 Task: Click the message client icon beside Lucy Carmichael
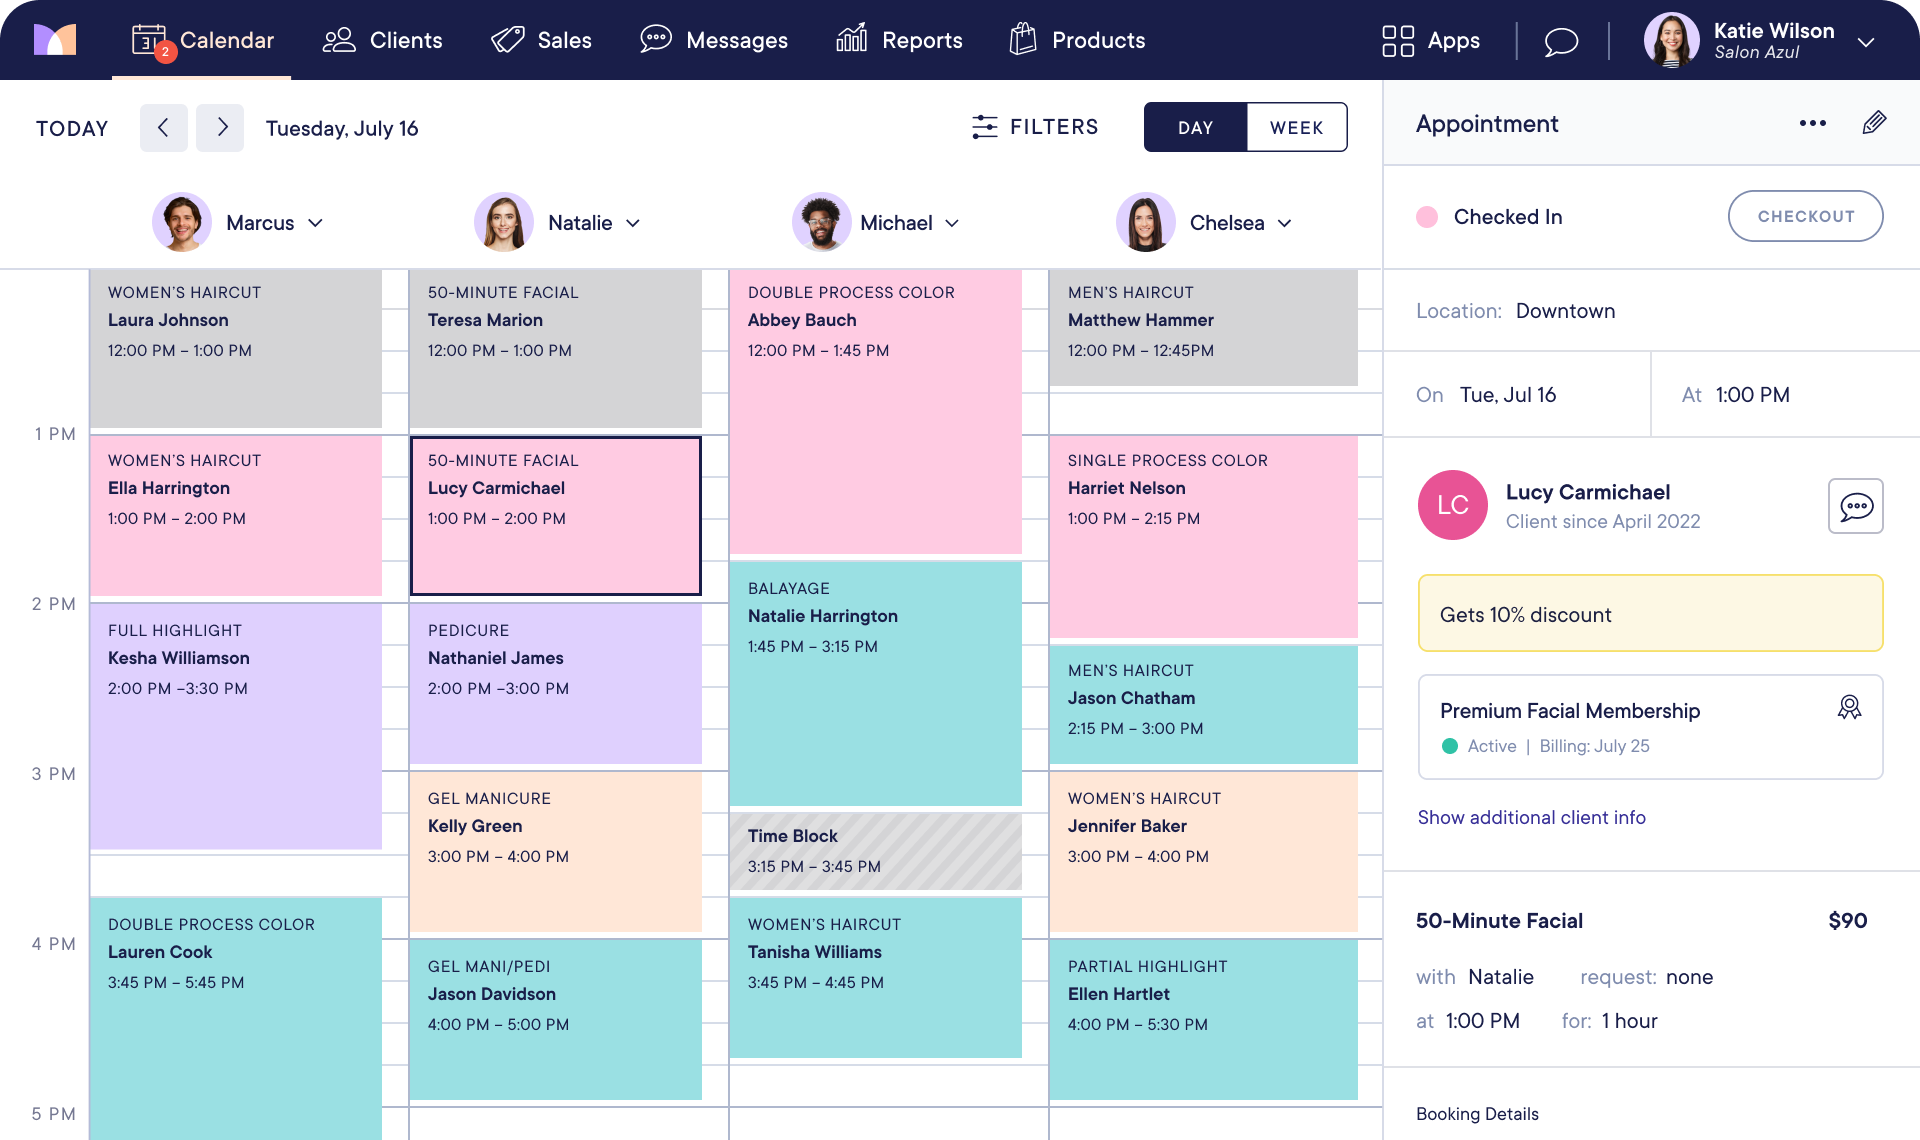coord(1855,506)
